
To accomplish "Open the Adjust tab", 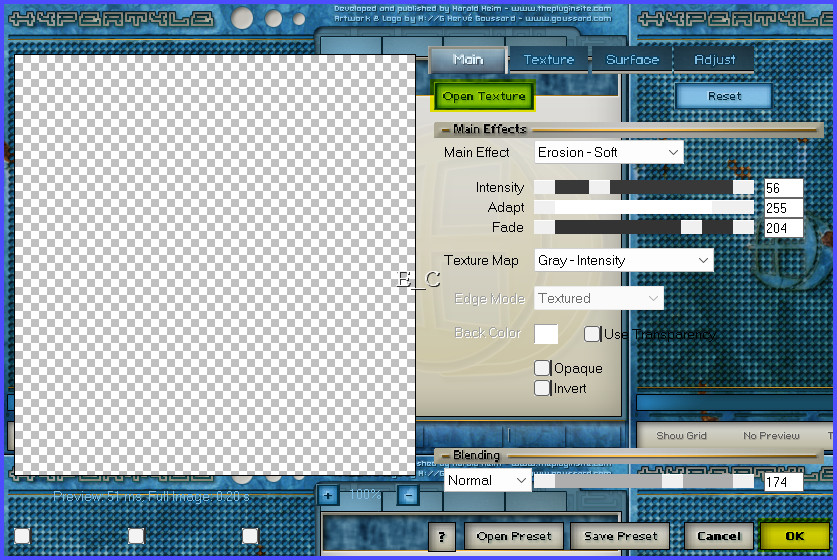I will [x=713, y=60].
